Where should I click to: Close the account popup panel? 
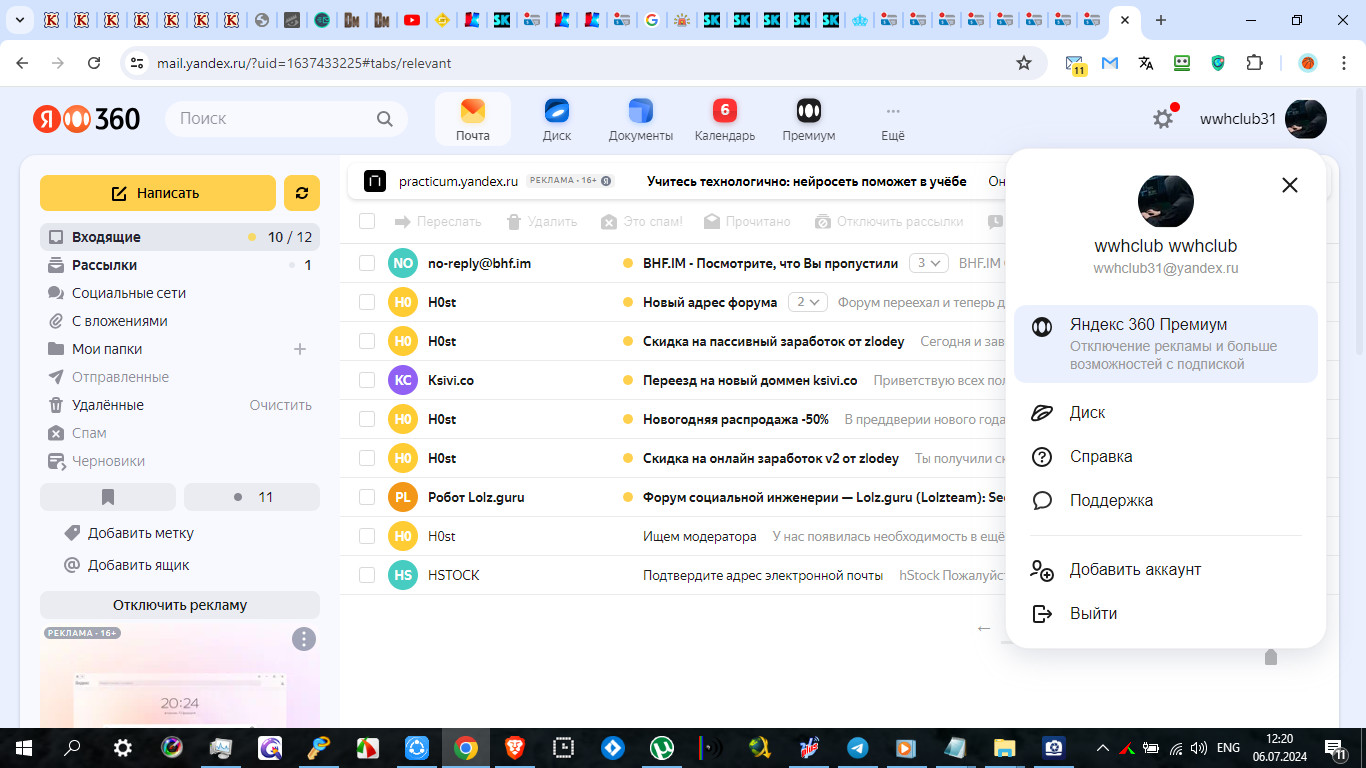pyautogui.click(x=1290, y=185)
